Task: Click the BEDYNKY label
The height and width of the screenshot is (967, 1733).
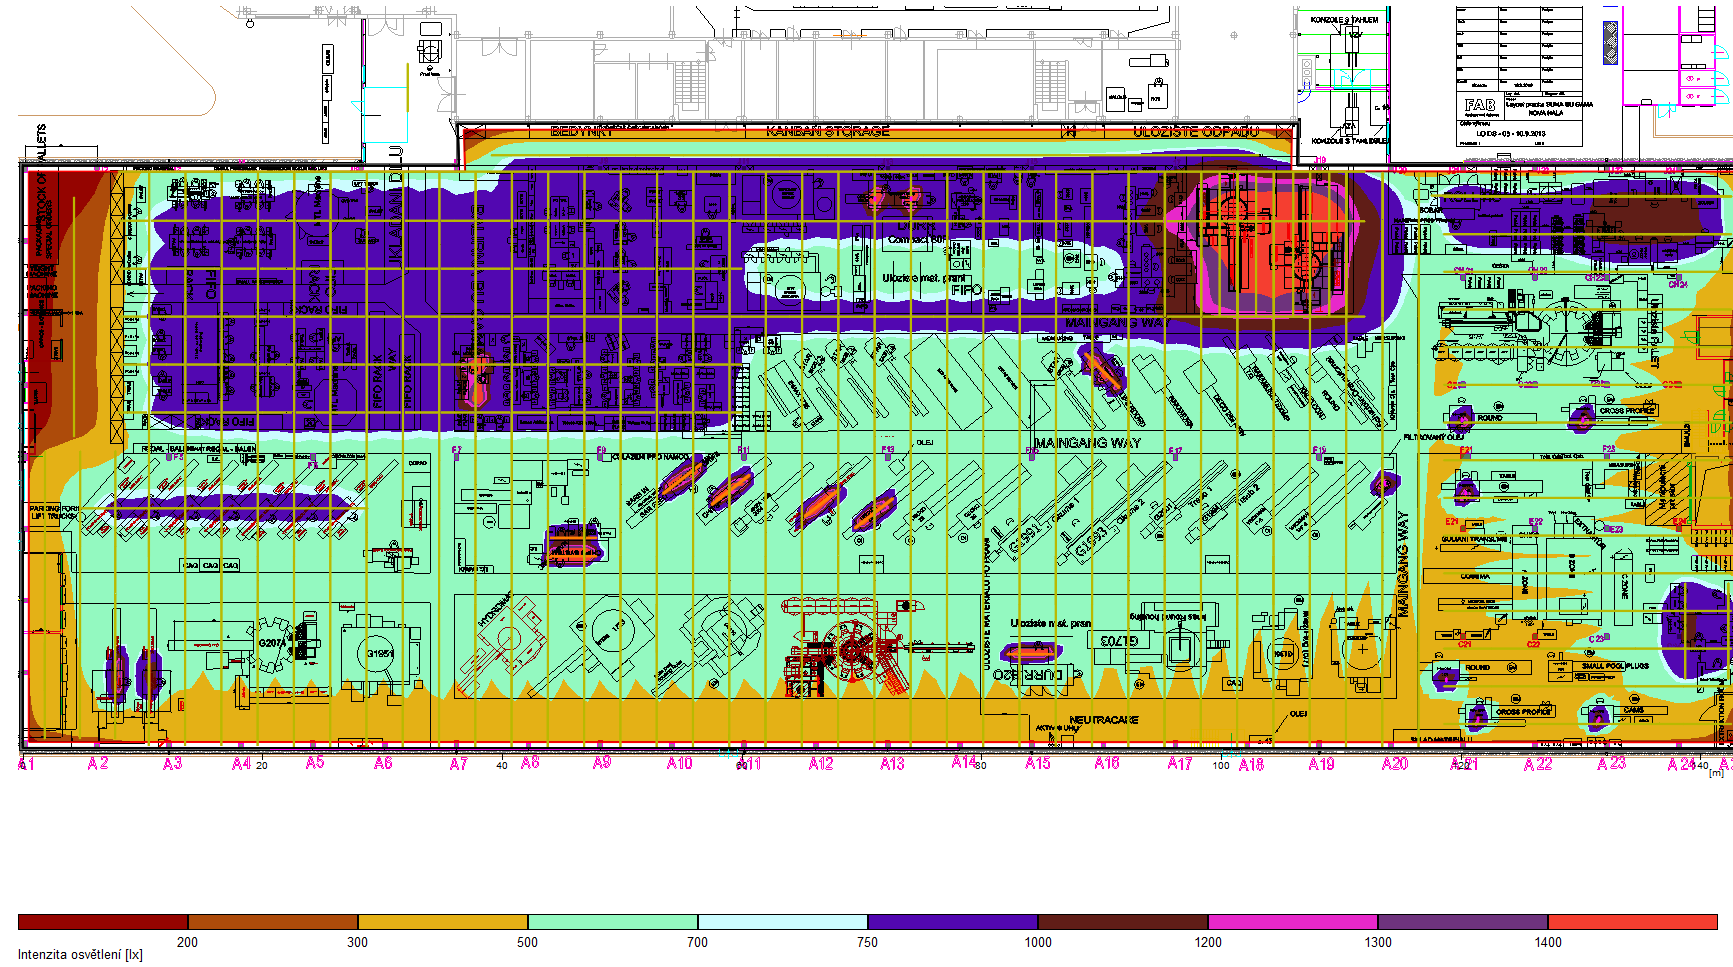Action: [582, 131]
